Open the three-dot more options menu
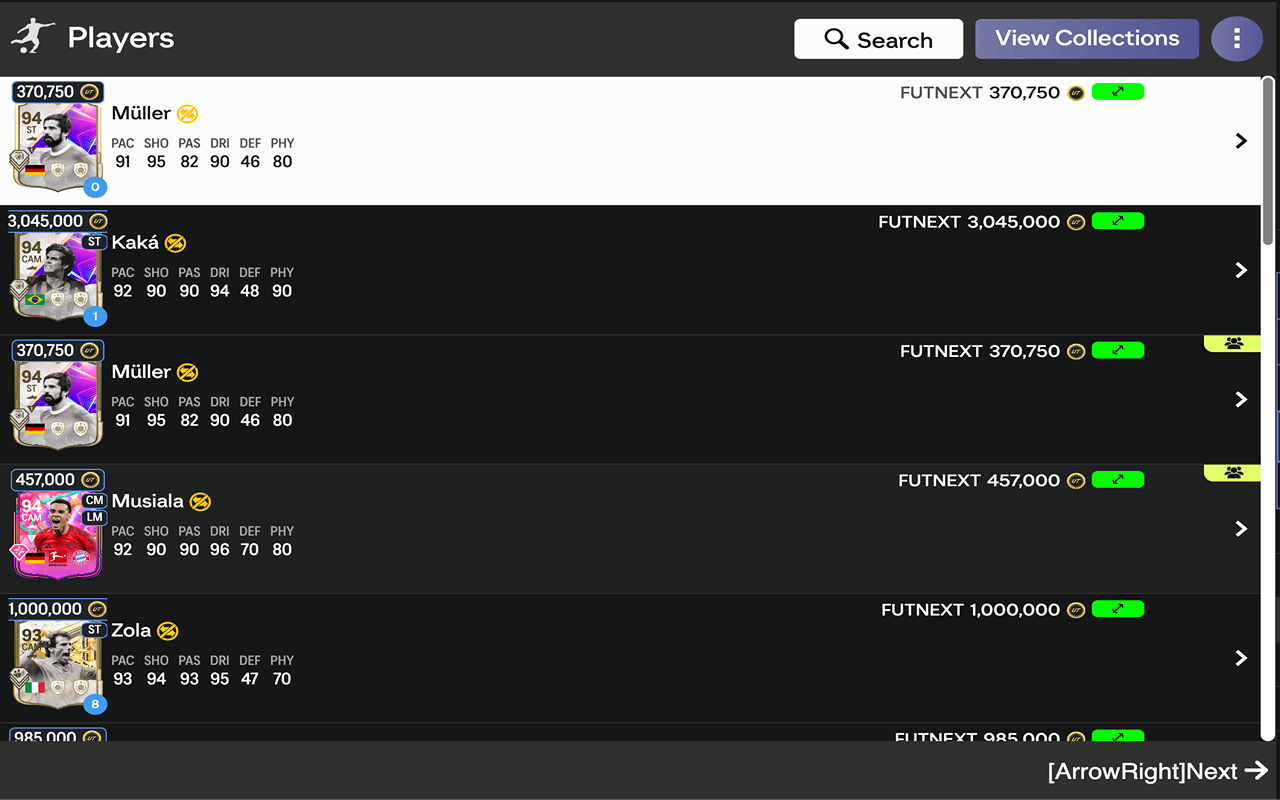The width and height of the screenshot is (1280, 800). click(x=1236, y=39)
